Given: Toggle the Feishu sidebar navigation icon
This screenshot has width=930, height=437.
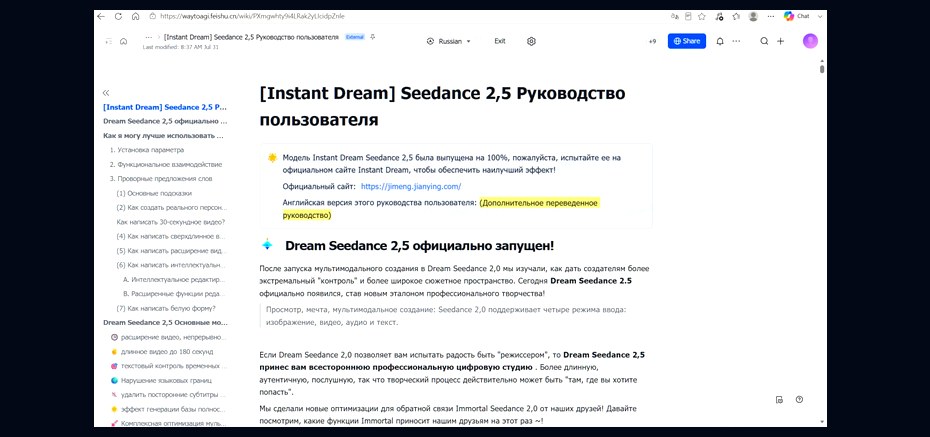Looking at the screenshot, I should tap(109, 42).
